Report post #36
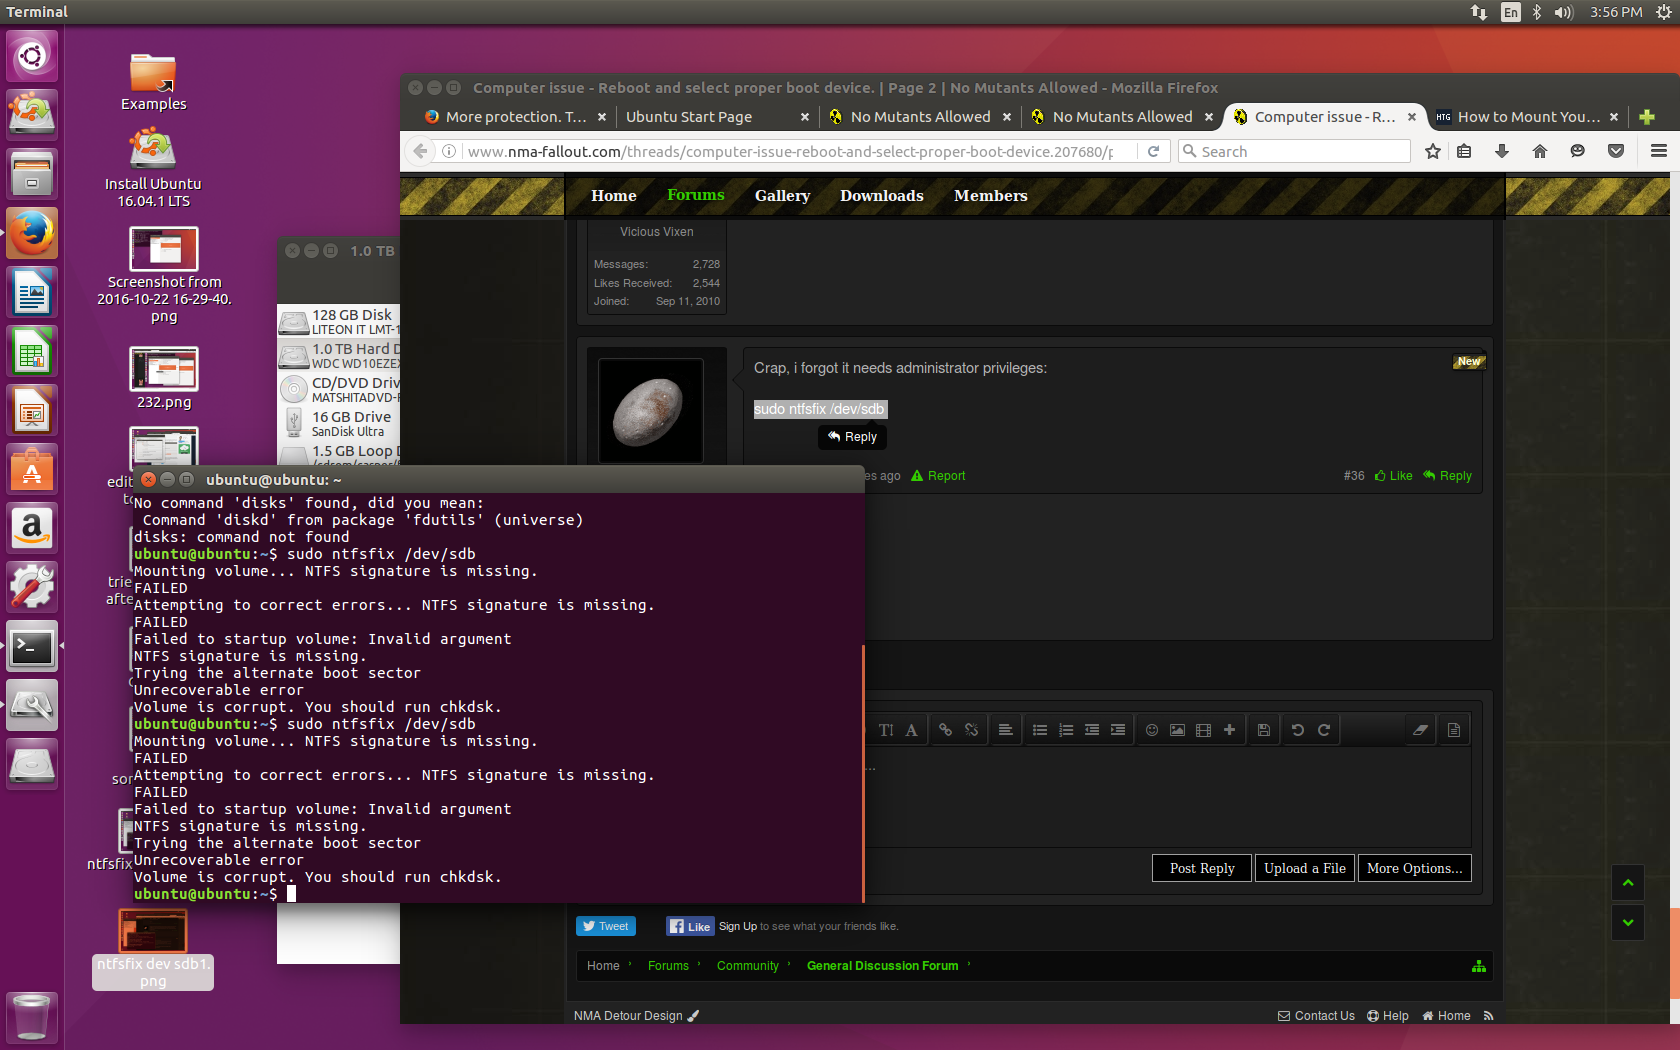Viewport: 1680px width, 1050px height. (x=938, y=476)
